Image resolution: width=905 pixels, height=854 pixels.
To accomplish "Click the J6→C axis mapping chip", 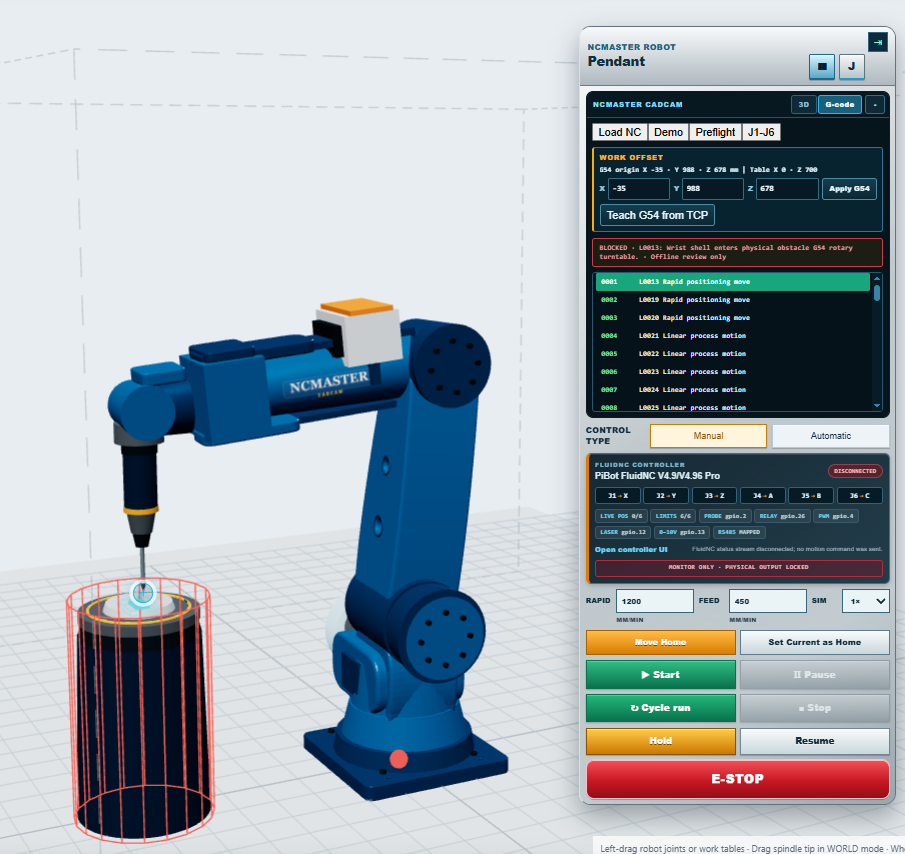I will (x=859, y=496).
